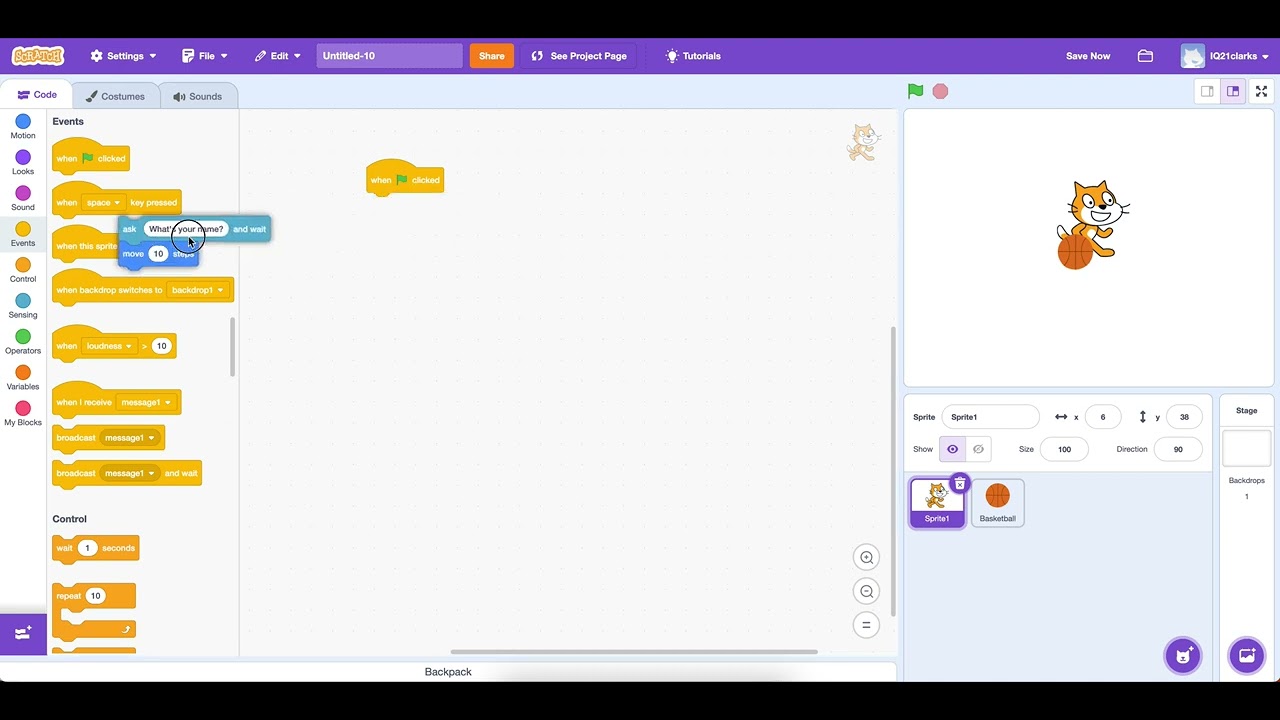Select the Sprite1 thumbnail
Image resolution: width=1280 pixels, height=720 pixels.
[x=937, y=502]
